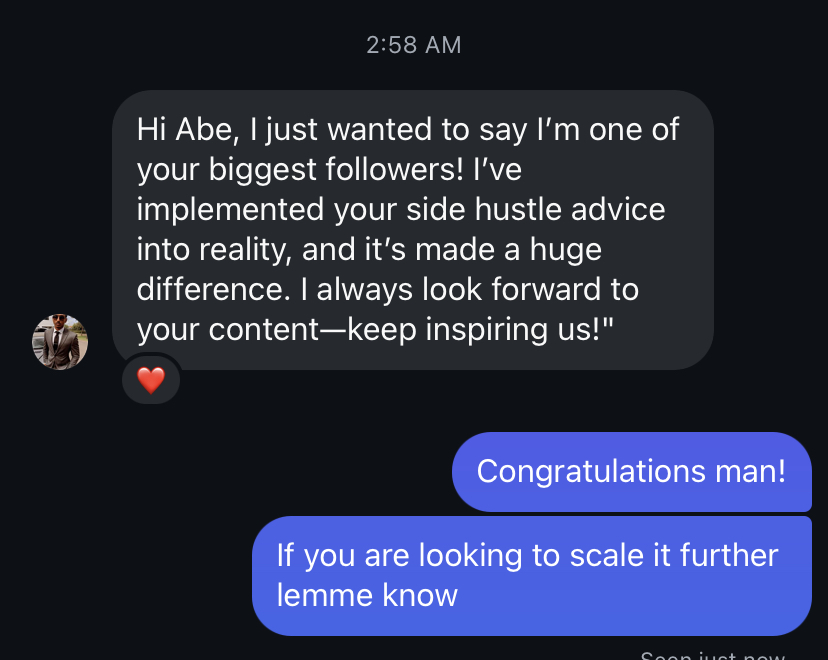
Task: Select the "Congratulations man!" sent bubble
Action: 631,471
